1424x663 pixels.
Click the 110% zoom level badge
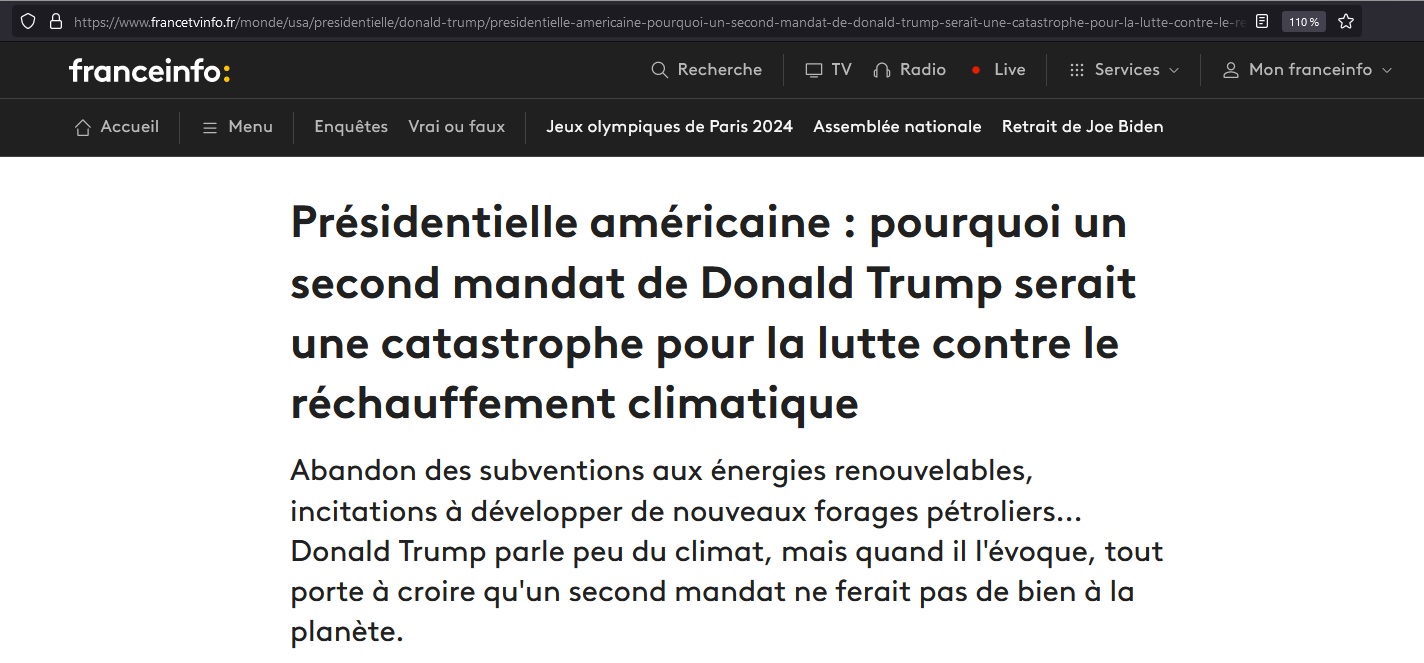(x=1303, y=21)
